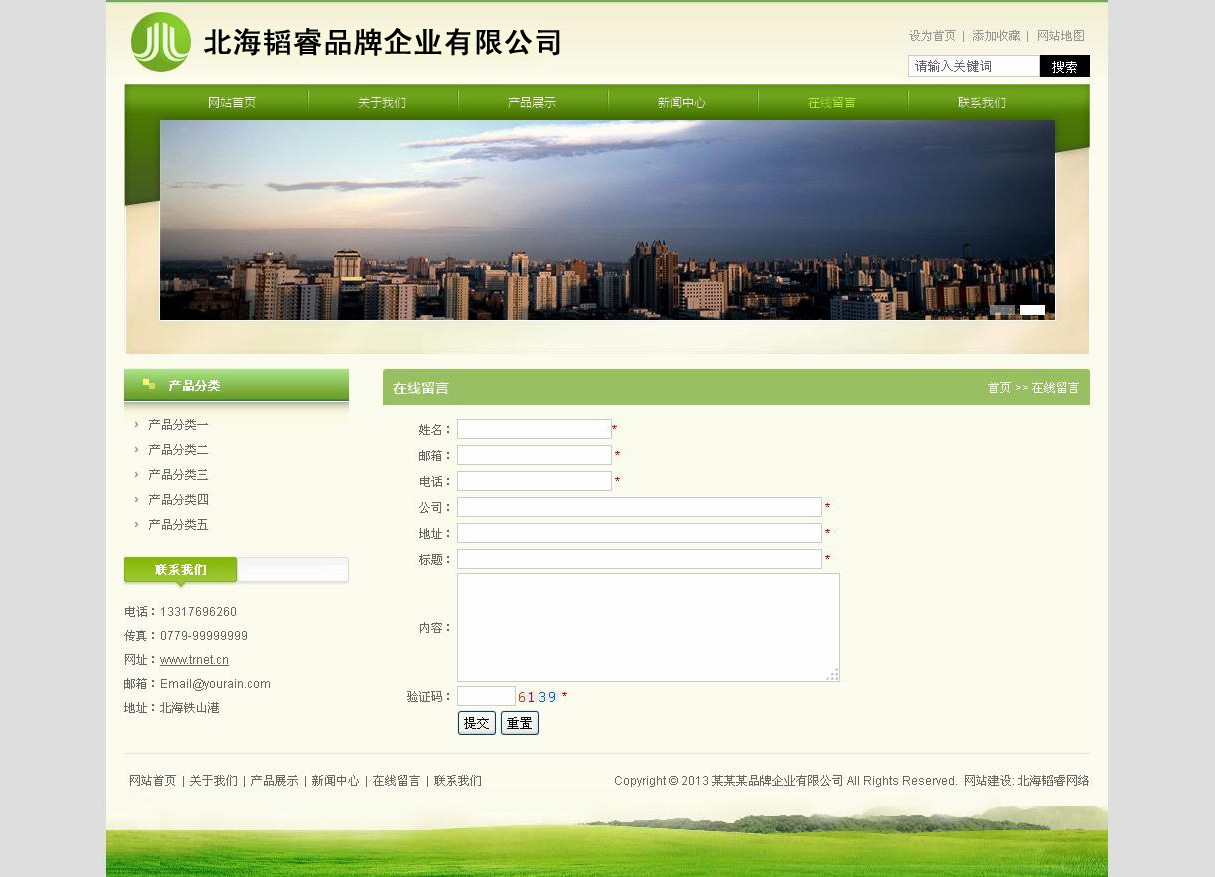Submit the form with 提交 button
Viewport: 1215px width, 877px height.
click(477, 723)
